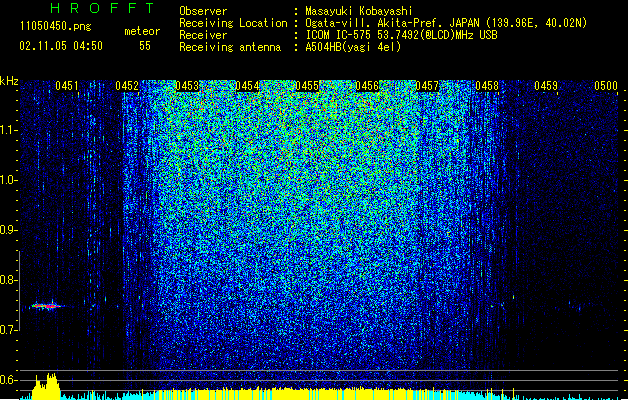629x400 pixels.
Task: Click the yellow signal-level peak at lower left
Action: [x=46, y=386]
